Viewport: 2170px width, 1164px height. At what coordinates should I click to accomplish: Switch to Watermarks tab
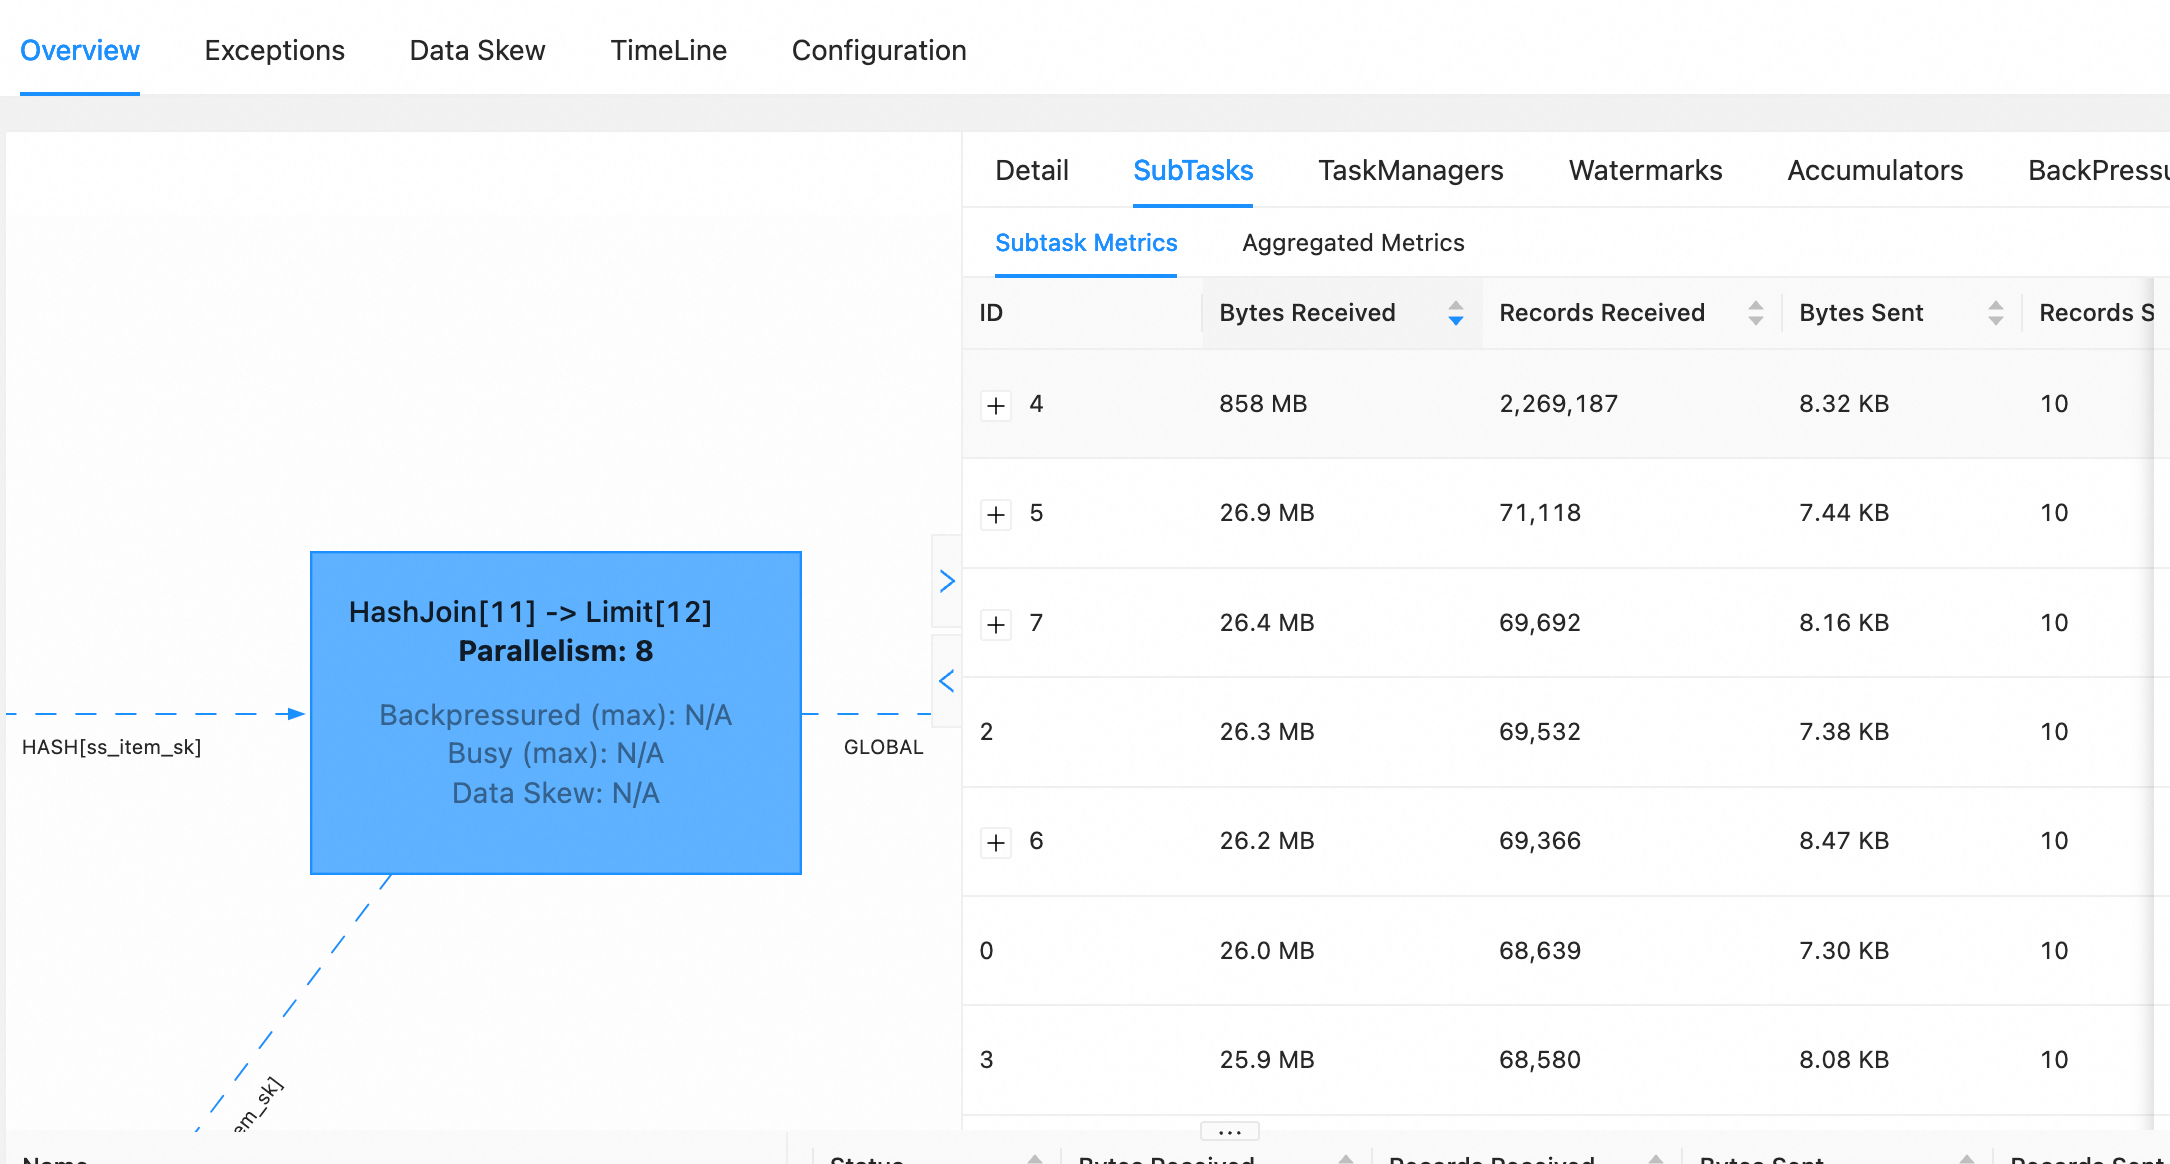pyautogui.click(x=1645, y=170)
